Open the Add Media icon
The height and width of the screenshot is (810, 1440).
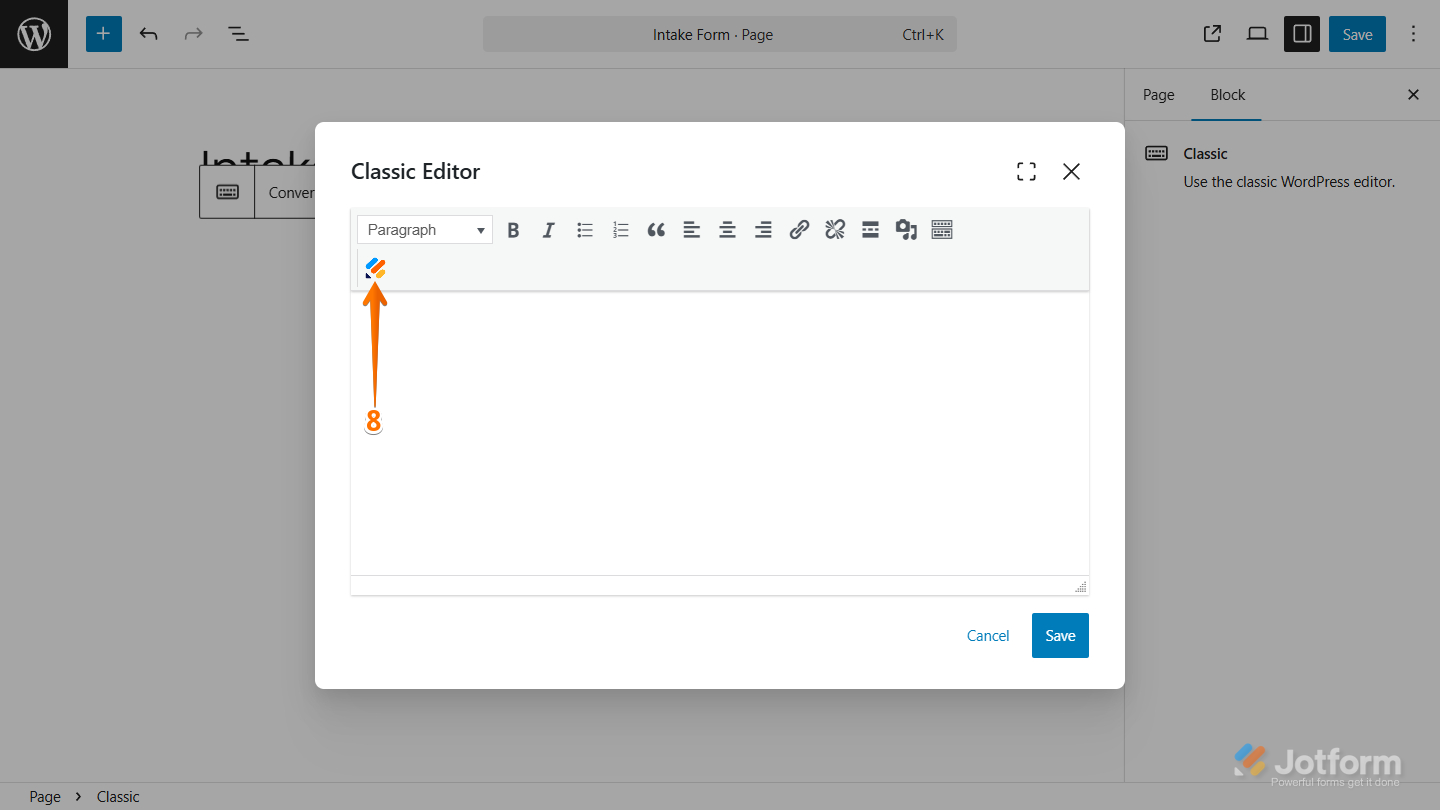tap(906, 229)
